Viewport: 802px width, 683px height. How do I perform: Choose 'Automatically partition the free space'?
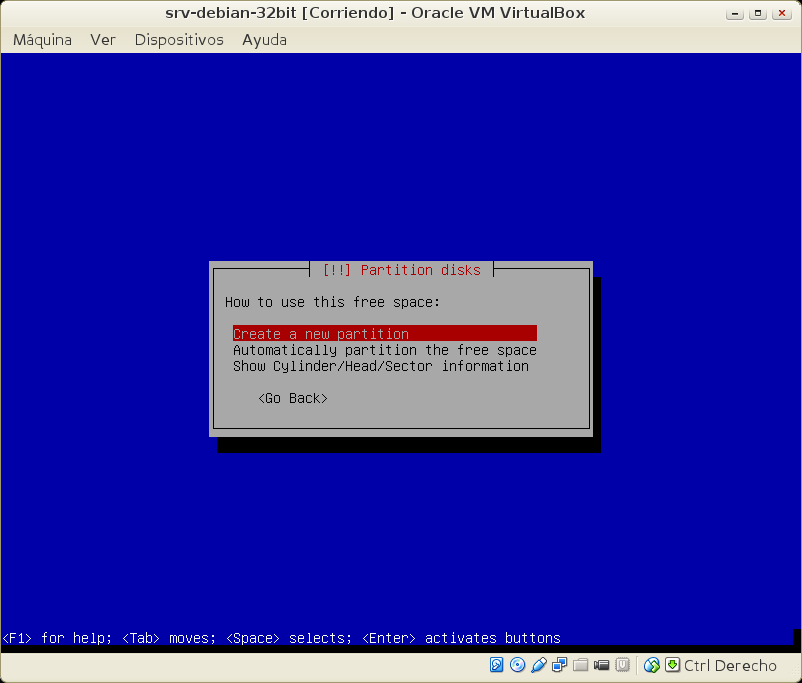tap(384, 350)
